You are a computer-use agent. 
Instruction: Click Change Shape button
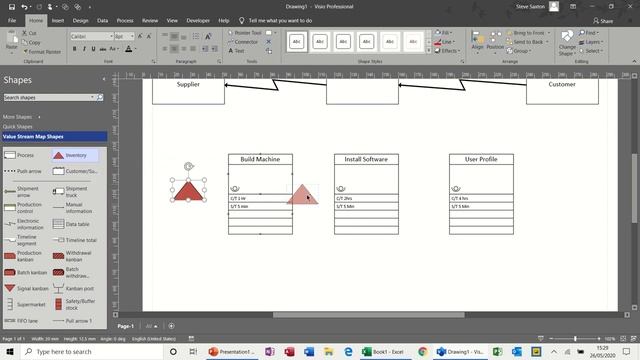[x=567, y=43]
